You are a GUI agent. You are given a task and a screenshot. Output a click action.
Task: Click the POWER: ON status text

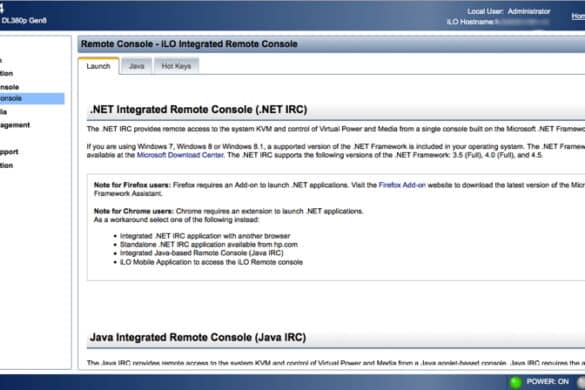tap(547, 381)
